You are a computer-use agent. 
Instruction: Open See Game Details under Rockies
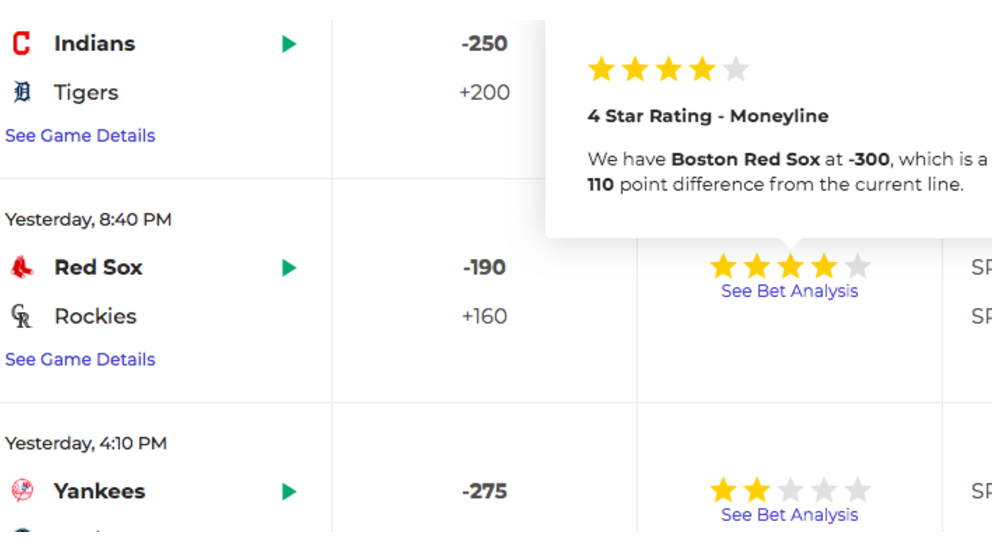[x=80, y=359]
